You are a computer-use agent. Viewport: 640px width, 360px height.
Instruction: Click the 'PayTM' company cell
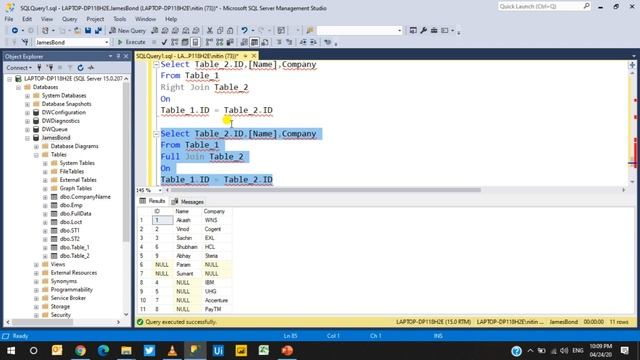[x=213, y=309]
